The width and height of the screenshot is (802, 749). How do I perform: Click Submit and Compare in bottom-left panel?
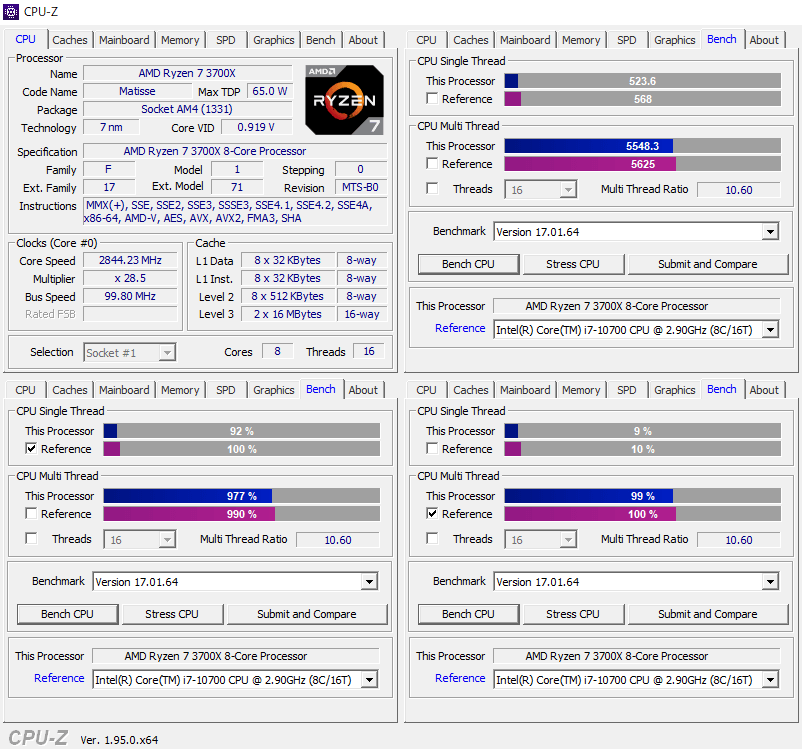(x=307, y=614)
